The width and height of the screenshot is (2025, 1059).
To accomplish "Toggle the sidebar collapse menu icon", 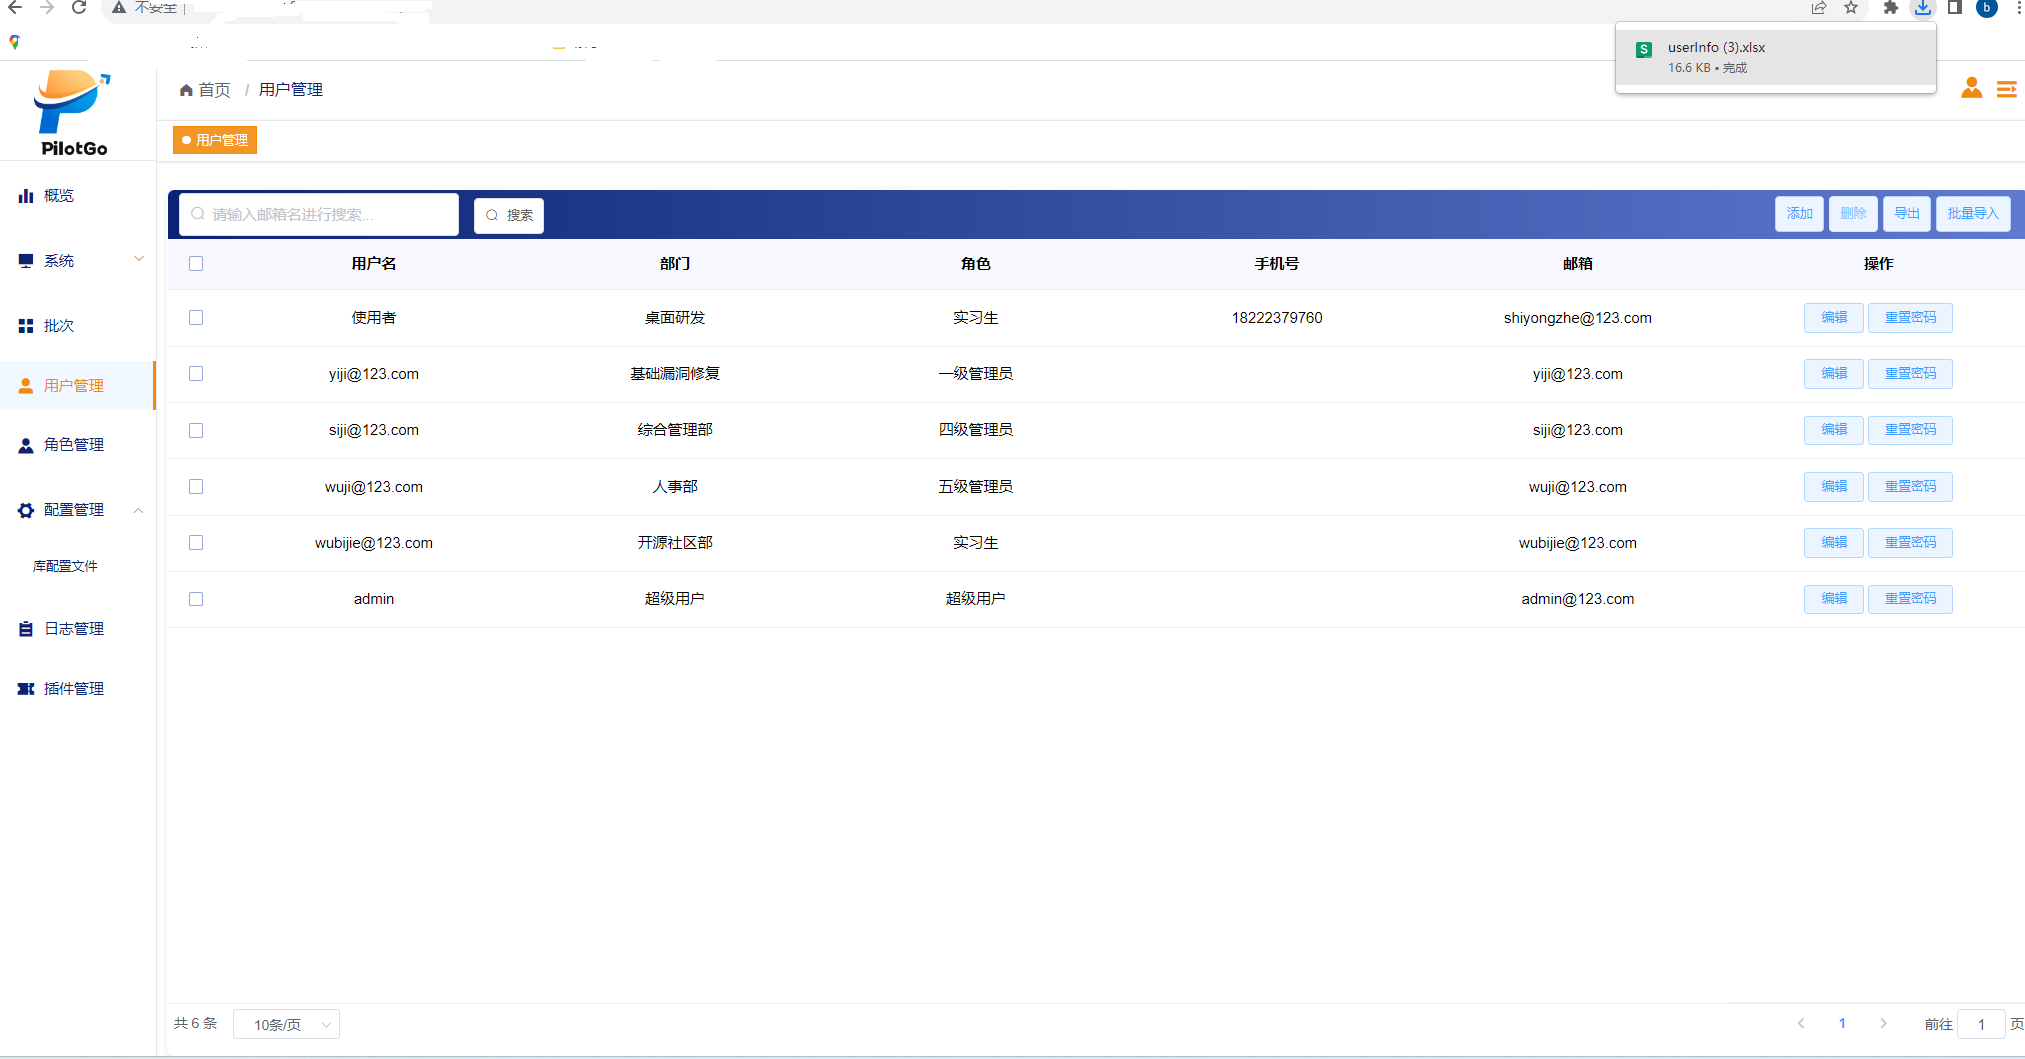I will point(2006,89).
